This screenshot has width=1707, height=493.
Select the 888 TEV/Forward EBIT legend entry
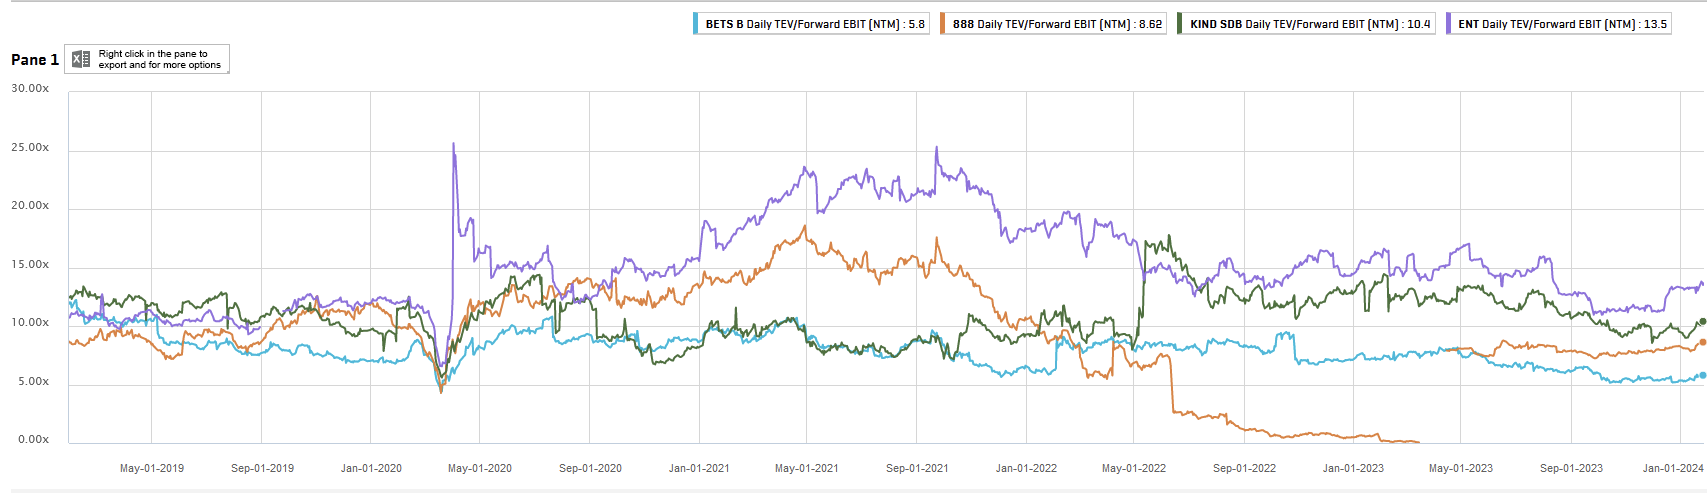(1057, 24)
